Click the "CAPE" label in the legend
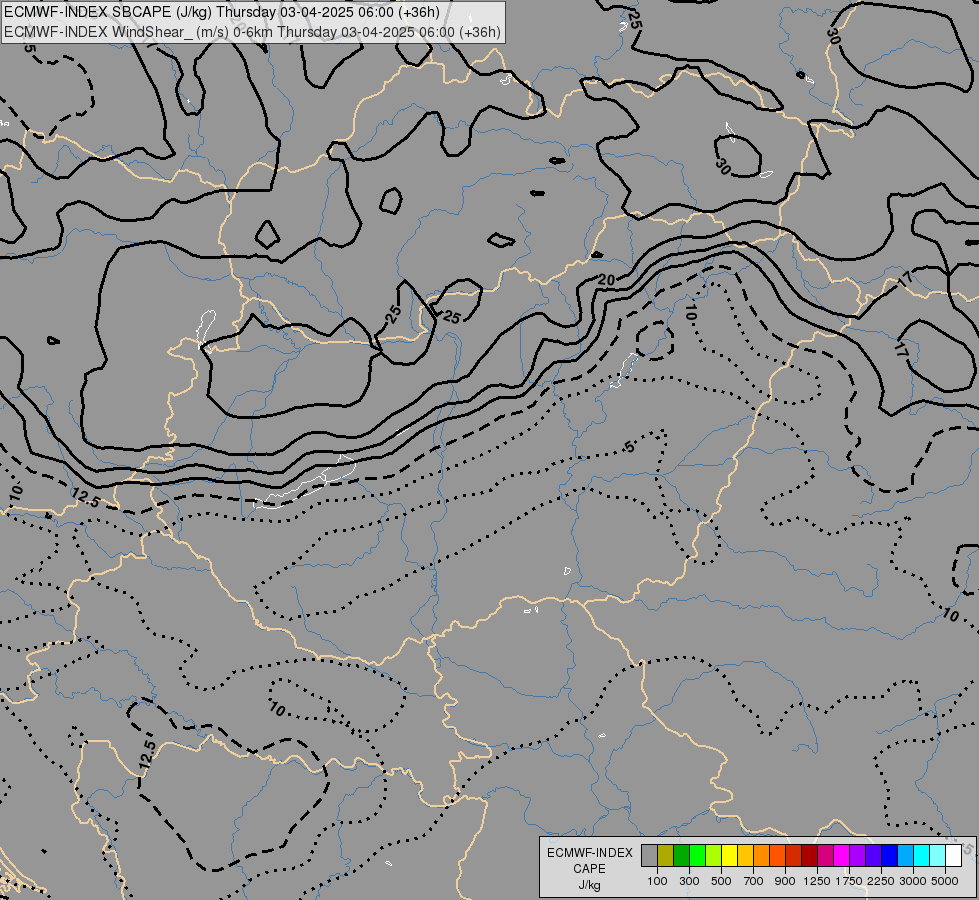Viewport: 979px width, 900px height. [589, 869]
